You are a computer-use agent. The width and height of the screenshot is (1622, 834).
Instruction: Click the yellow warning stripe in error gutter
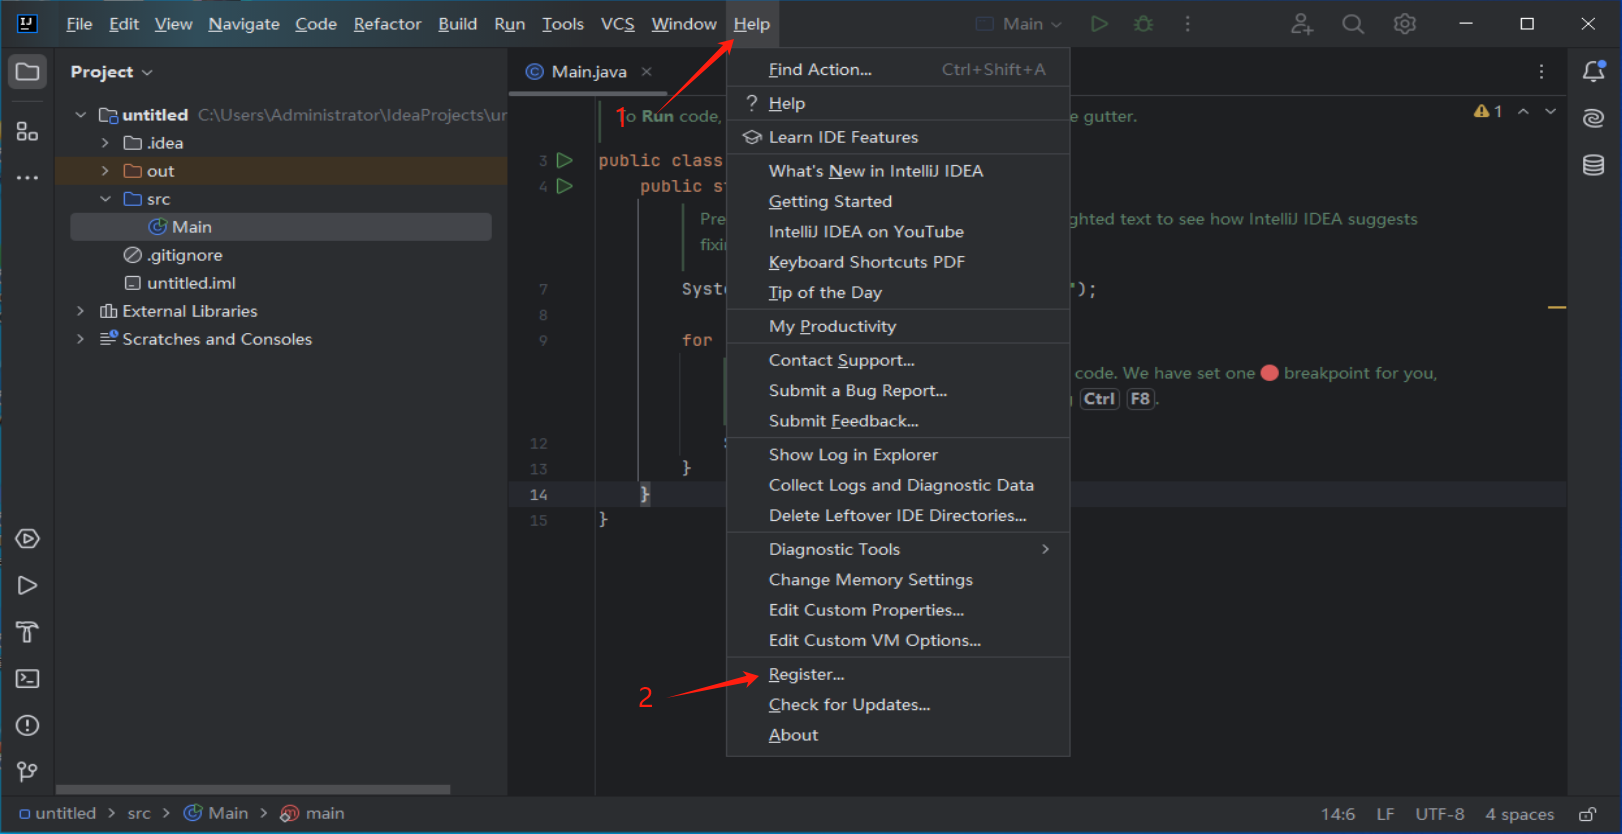(1557, 307)
